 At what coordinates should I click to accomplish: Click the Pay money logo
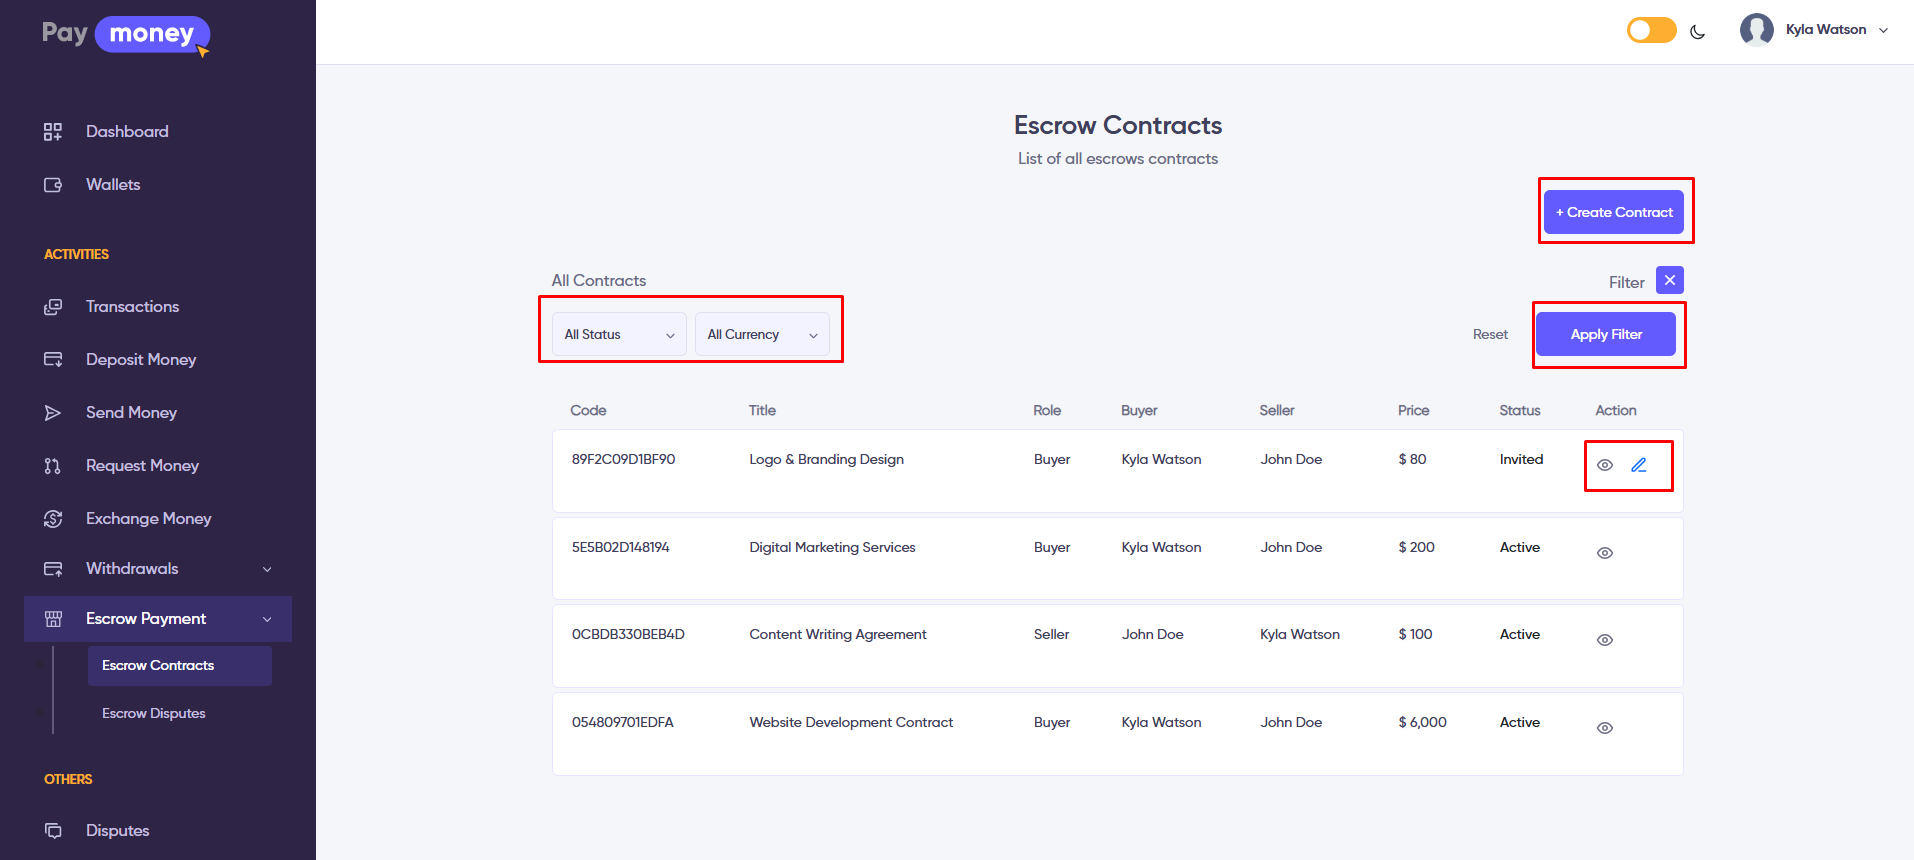click(x=126, y=34)
